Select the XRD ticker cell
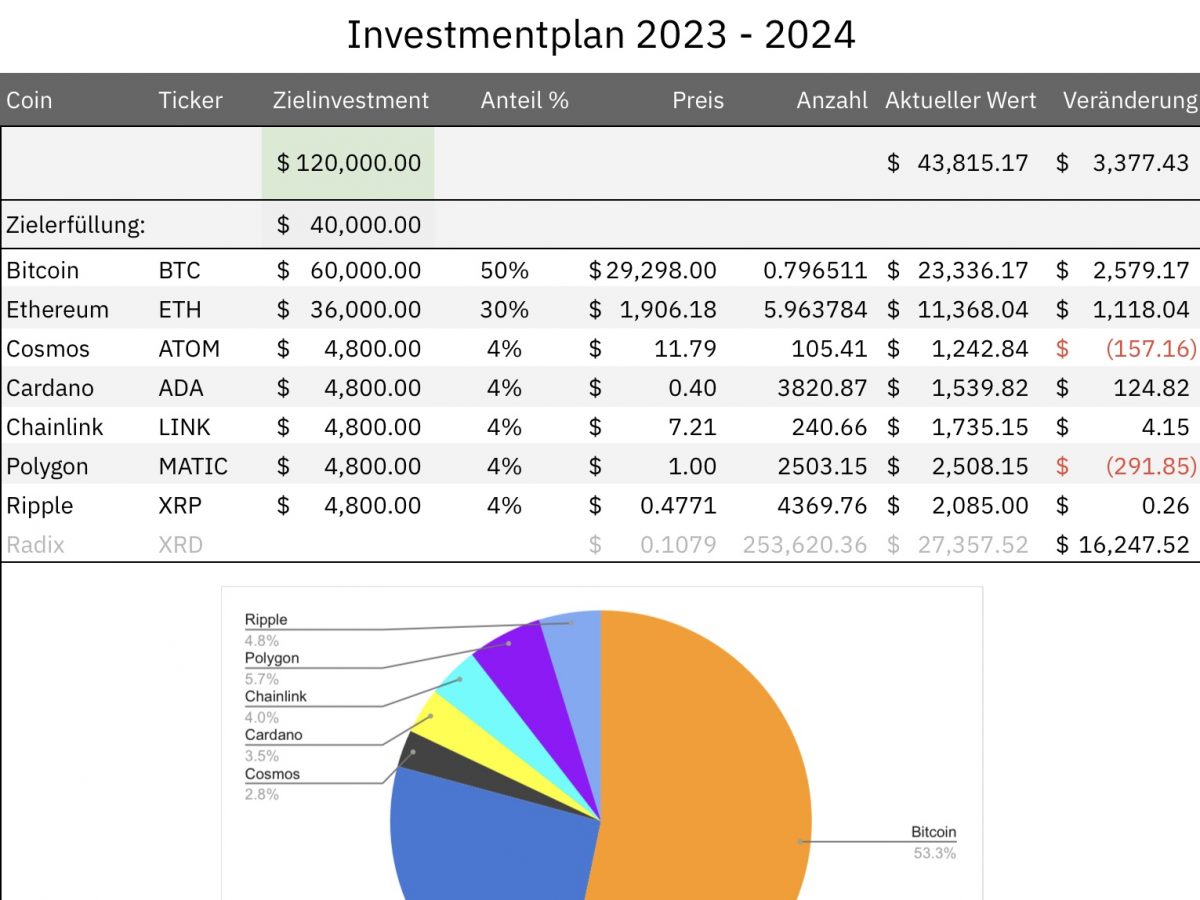Image resolution: width=1200 pixels, height=900 pixels. 180,545
